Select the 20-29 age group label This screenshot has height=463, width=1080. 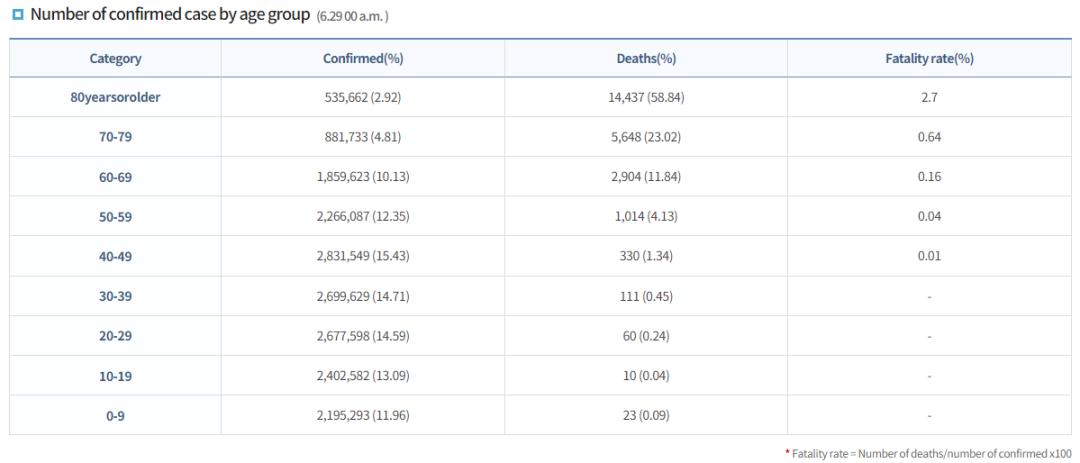click(x=115, y=336)
